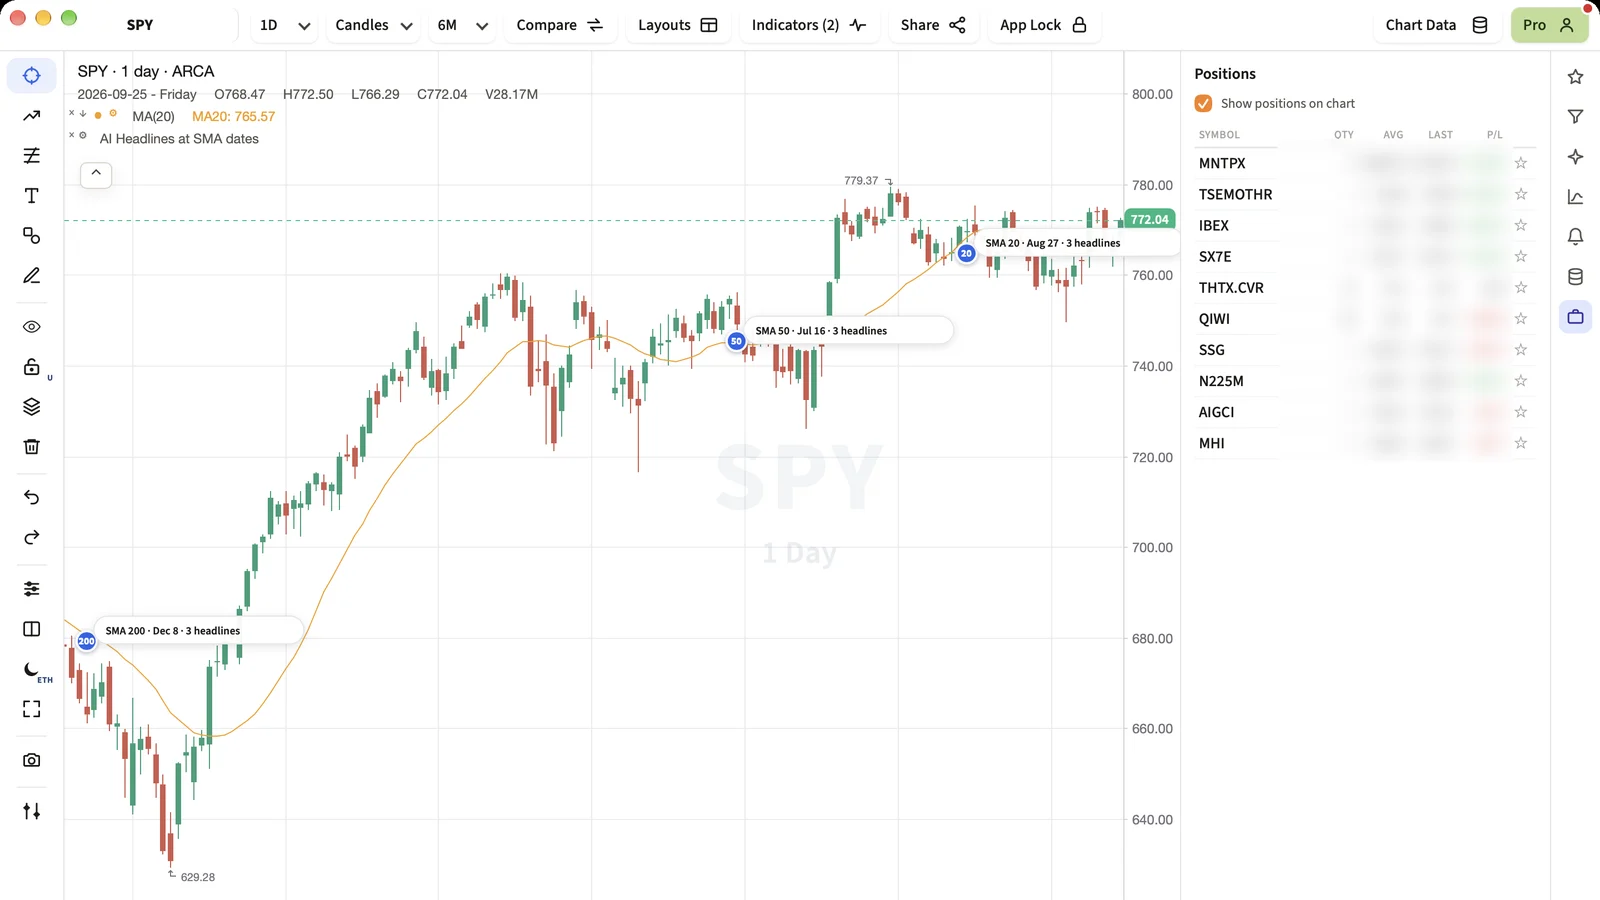The width and height of the screenshot is (1600, 900).
Task: Open the Fibonacci/channel lines tool
Action: [x=32, y=156]
